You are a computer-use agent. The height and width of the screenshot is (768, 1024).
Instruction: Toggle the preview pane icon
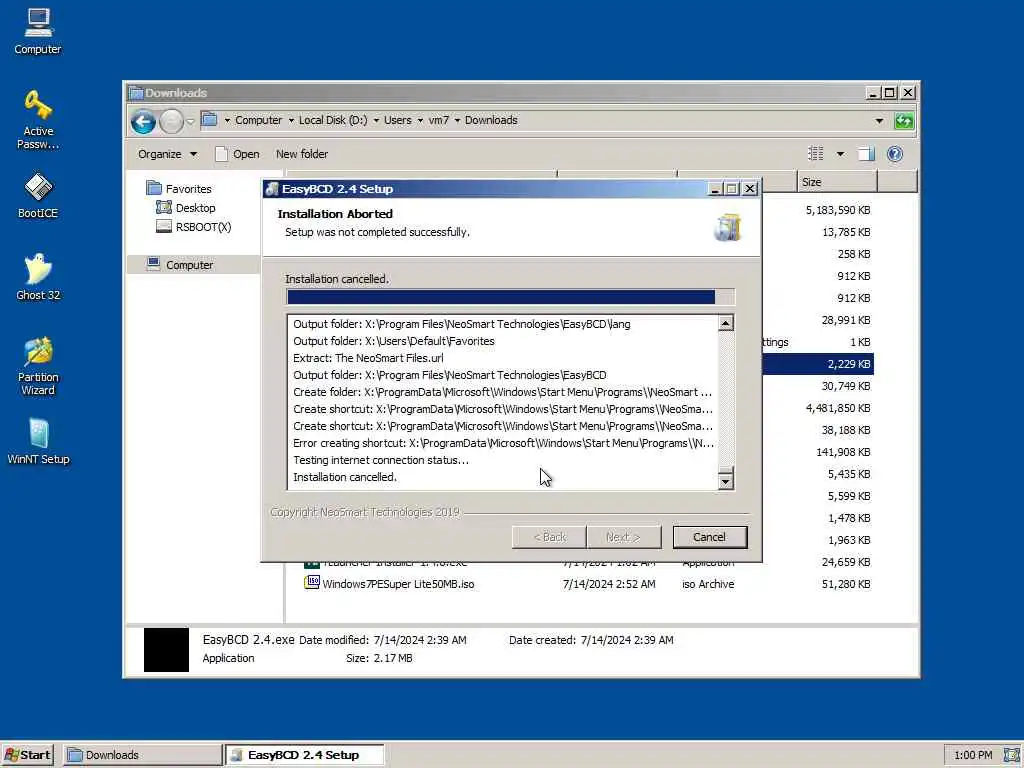pos(866,154)
